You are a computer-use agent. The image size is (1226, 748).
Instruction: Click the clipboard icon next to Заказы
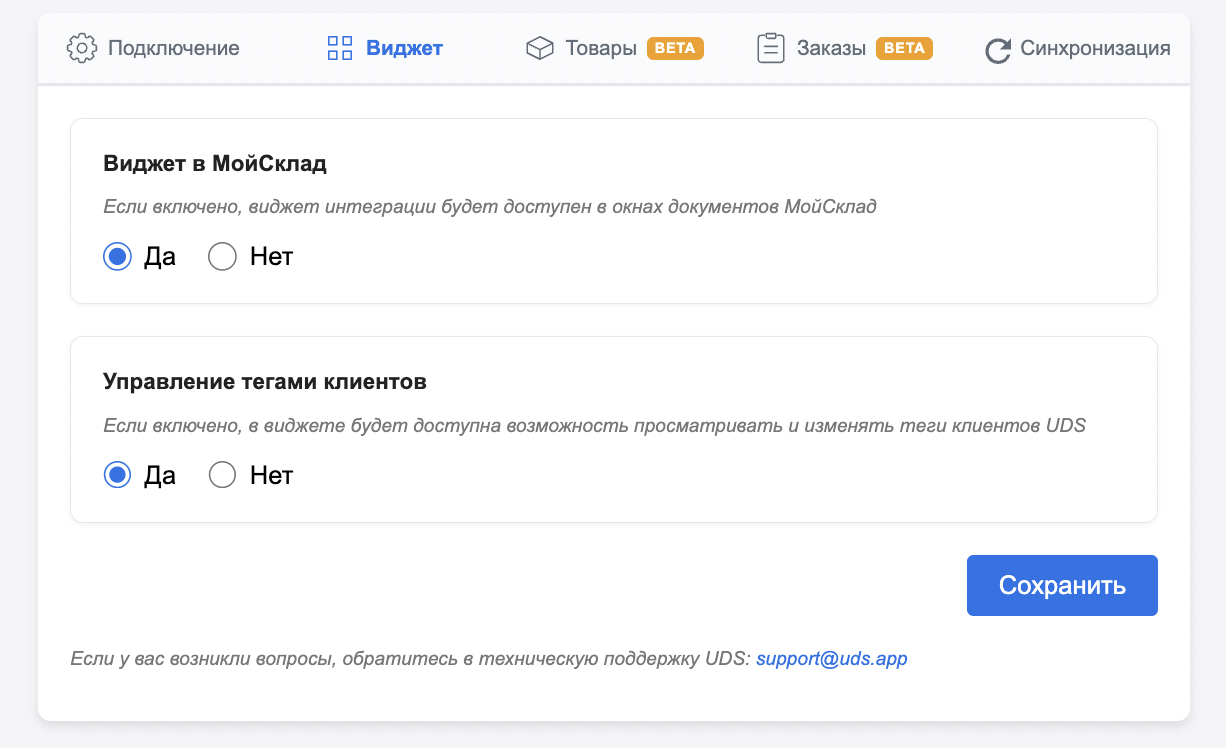point(770,48)
